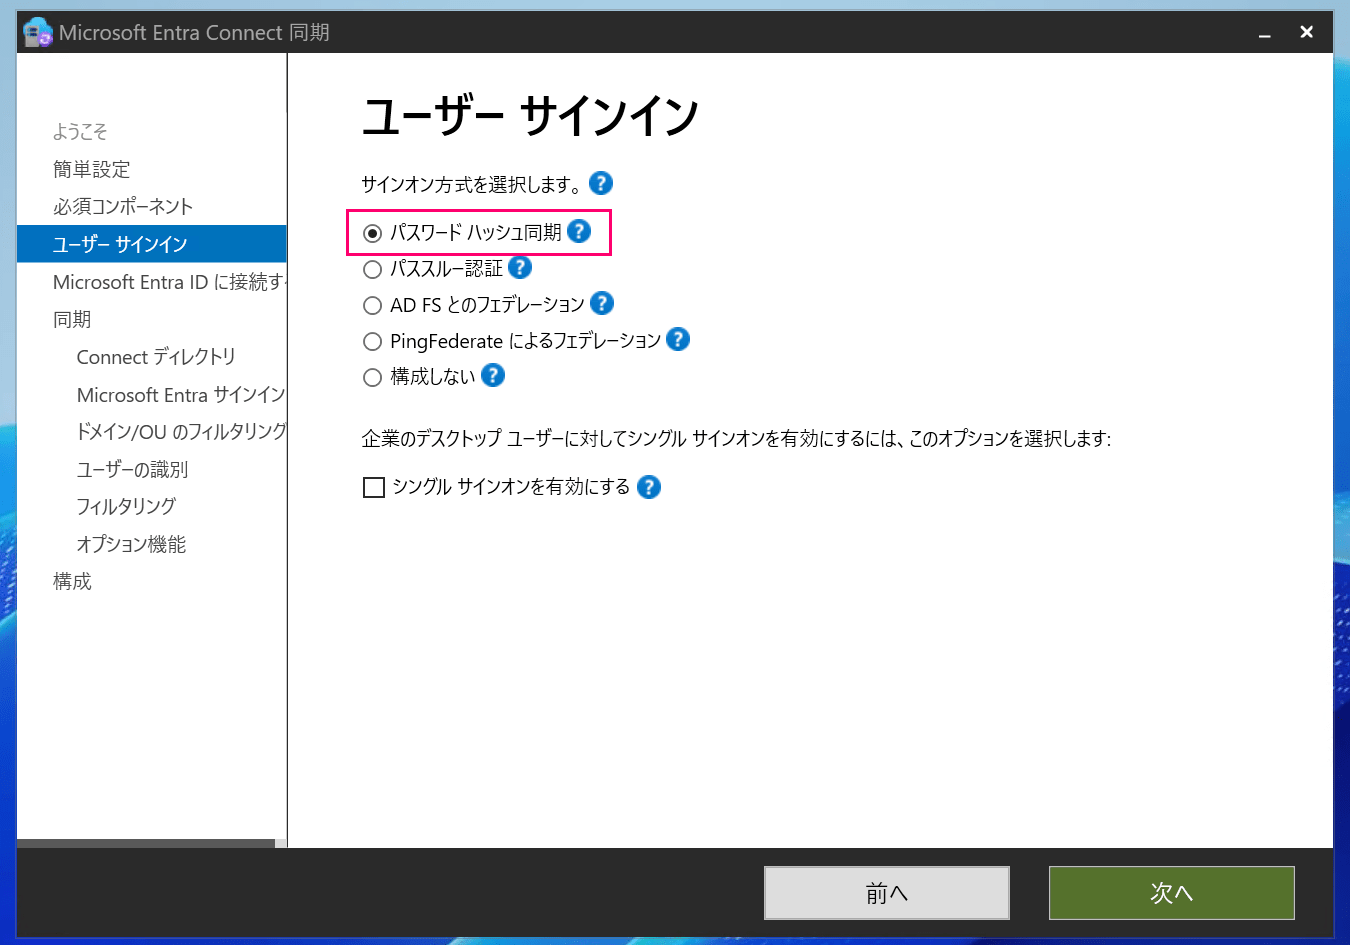Click the Microsoft Entra Connect app icon
The image size is (1350, 945).
click(x=37, y=32)
